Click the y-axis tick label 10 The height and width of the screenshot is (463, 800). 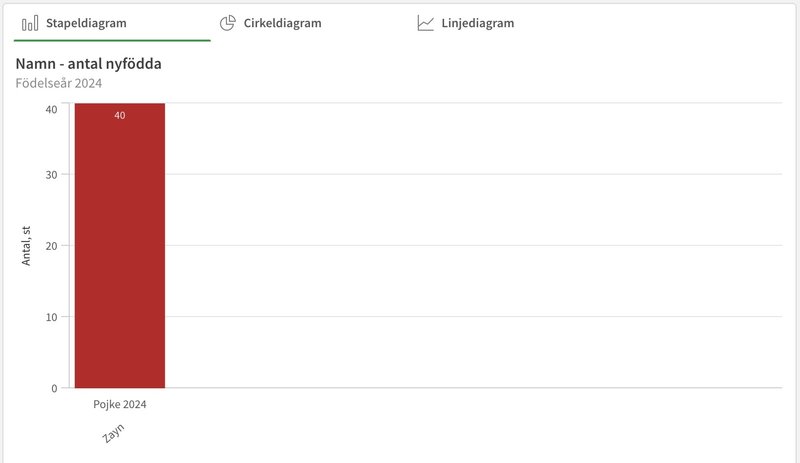[51, 317]
